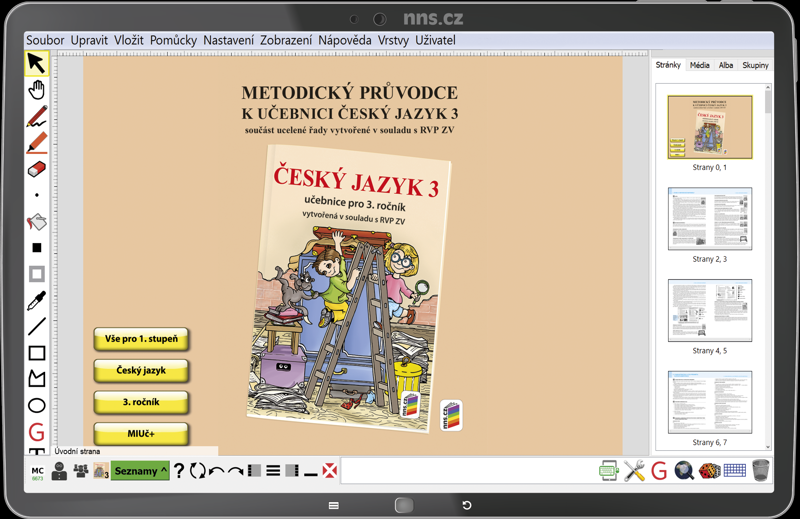Click the pages panel scroll down arrow
The height and width of the screenshot is (519, 800).
coord(768,447)
